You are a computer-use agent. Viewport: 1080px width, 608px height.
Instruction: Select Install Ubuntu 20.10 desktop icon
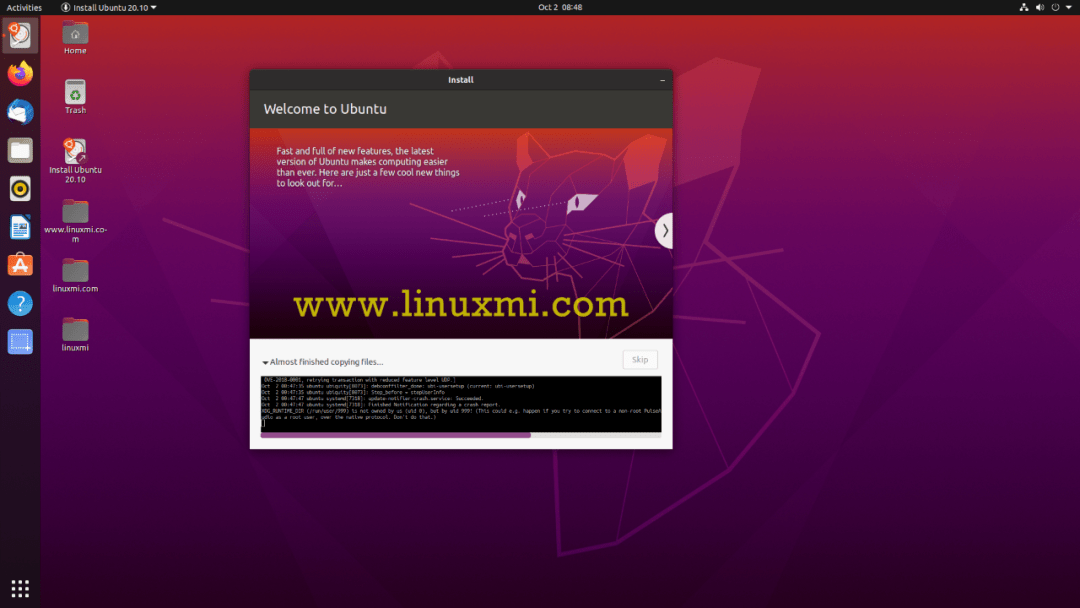(75, 161)
